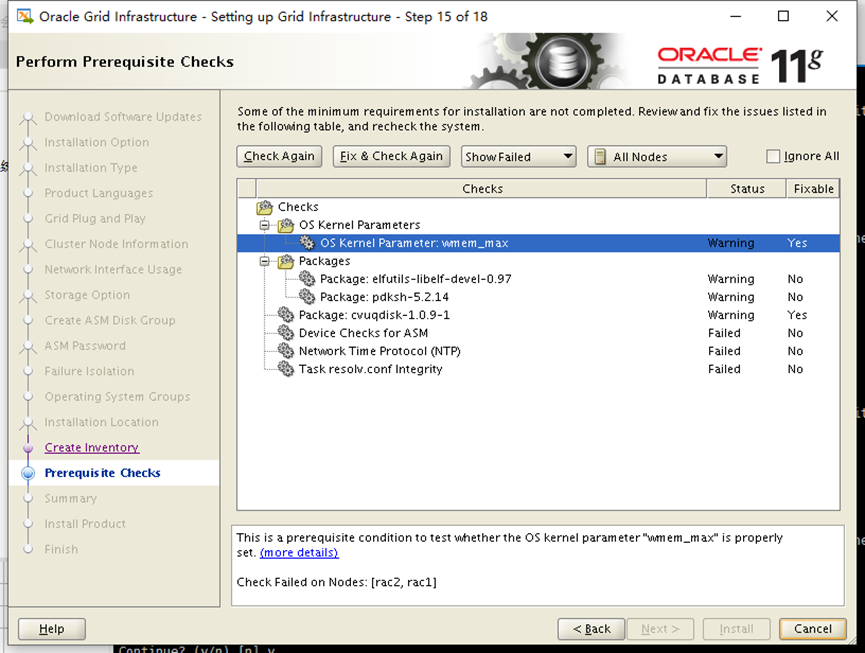Select Device Checks for ASM row
865x653 pixels.
(538, 333)
